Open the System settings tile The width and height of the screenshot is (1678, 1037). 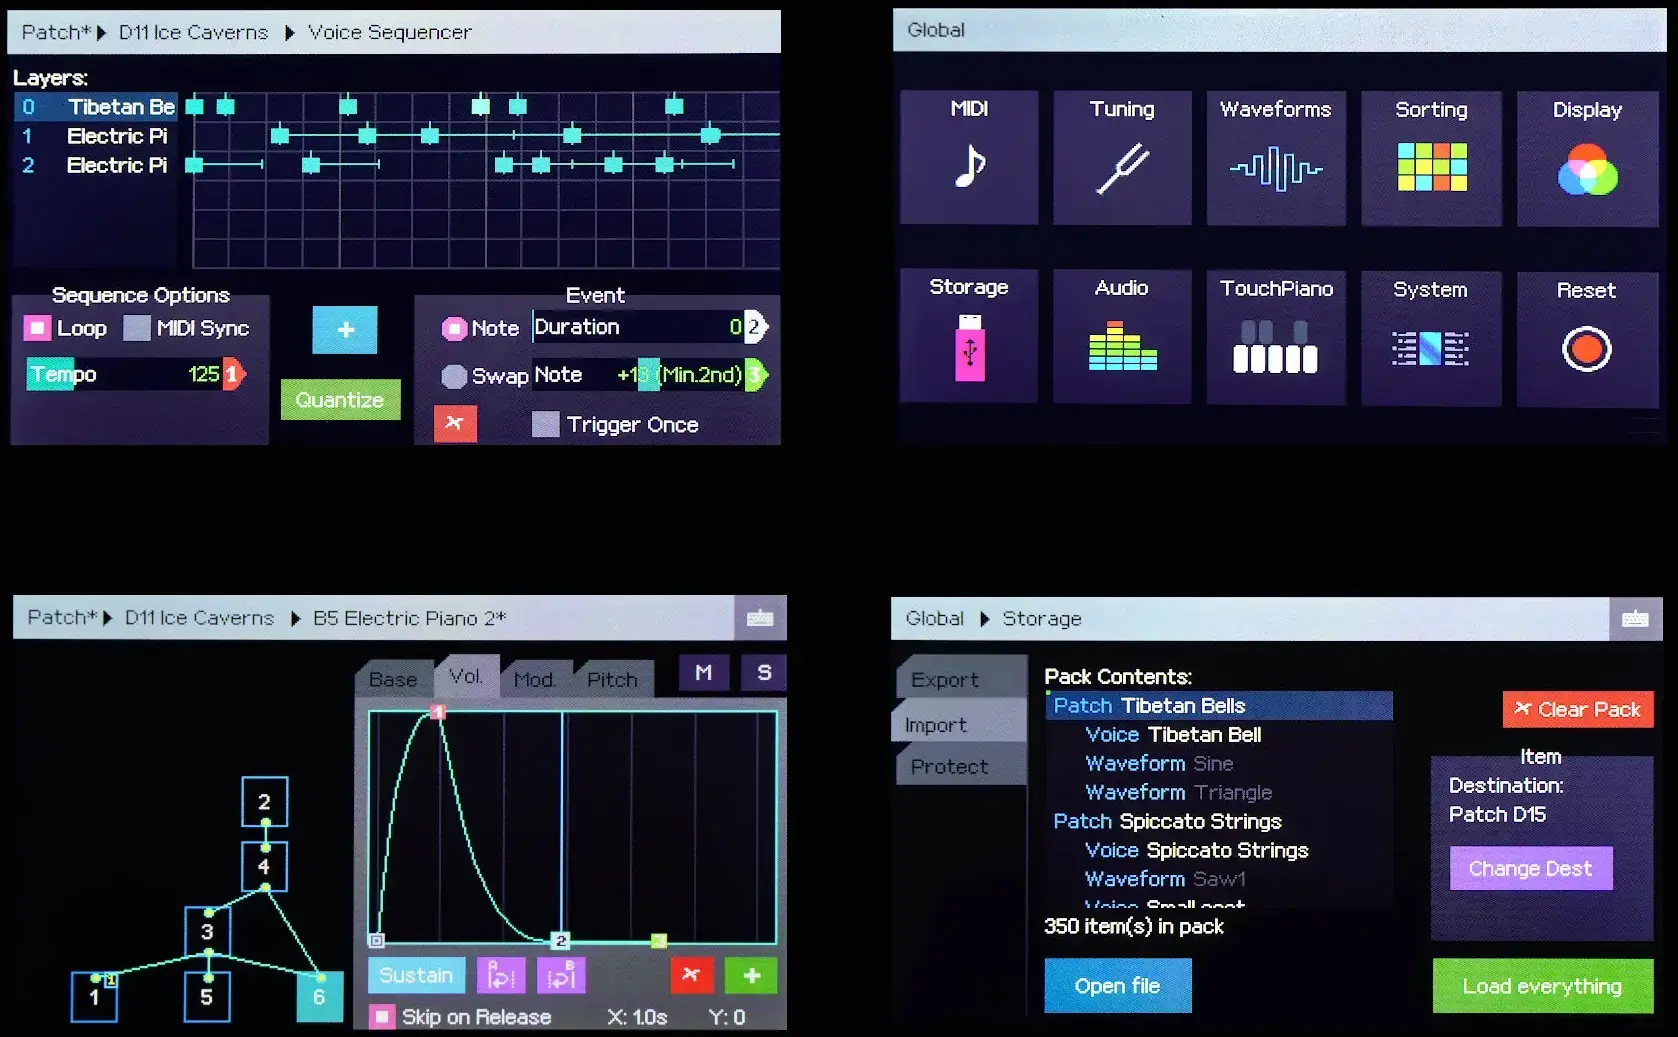coord(1431,339)
